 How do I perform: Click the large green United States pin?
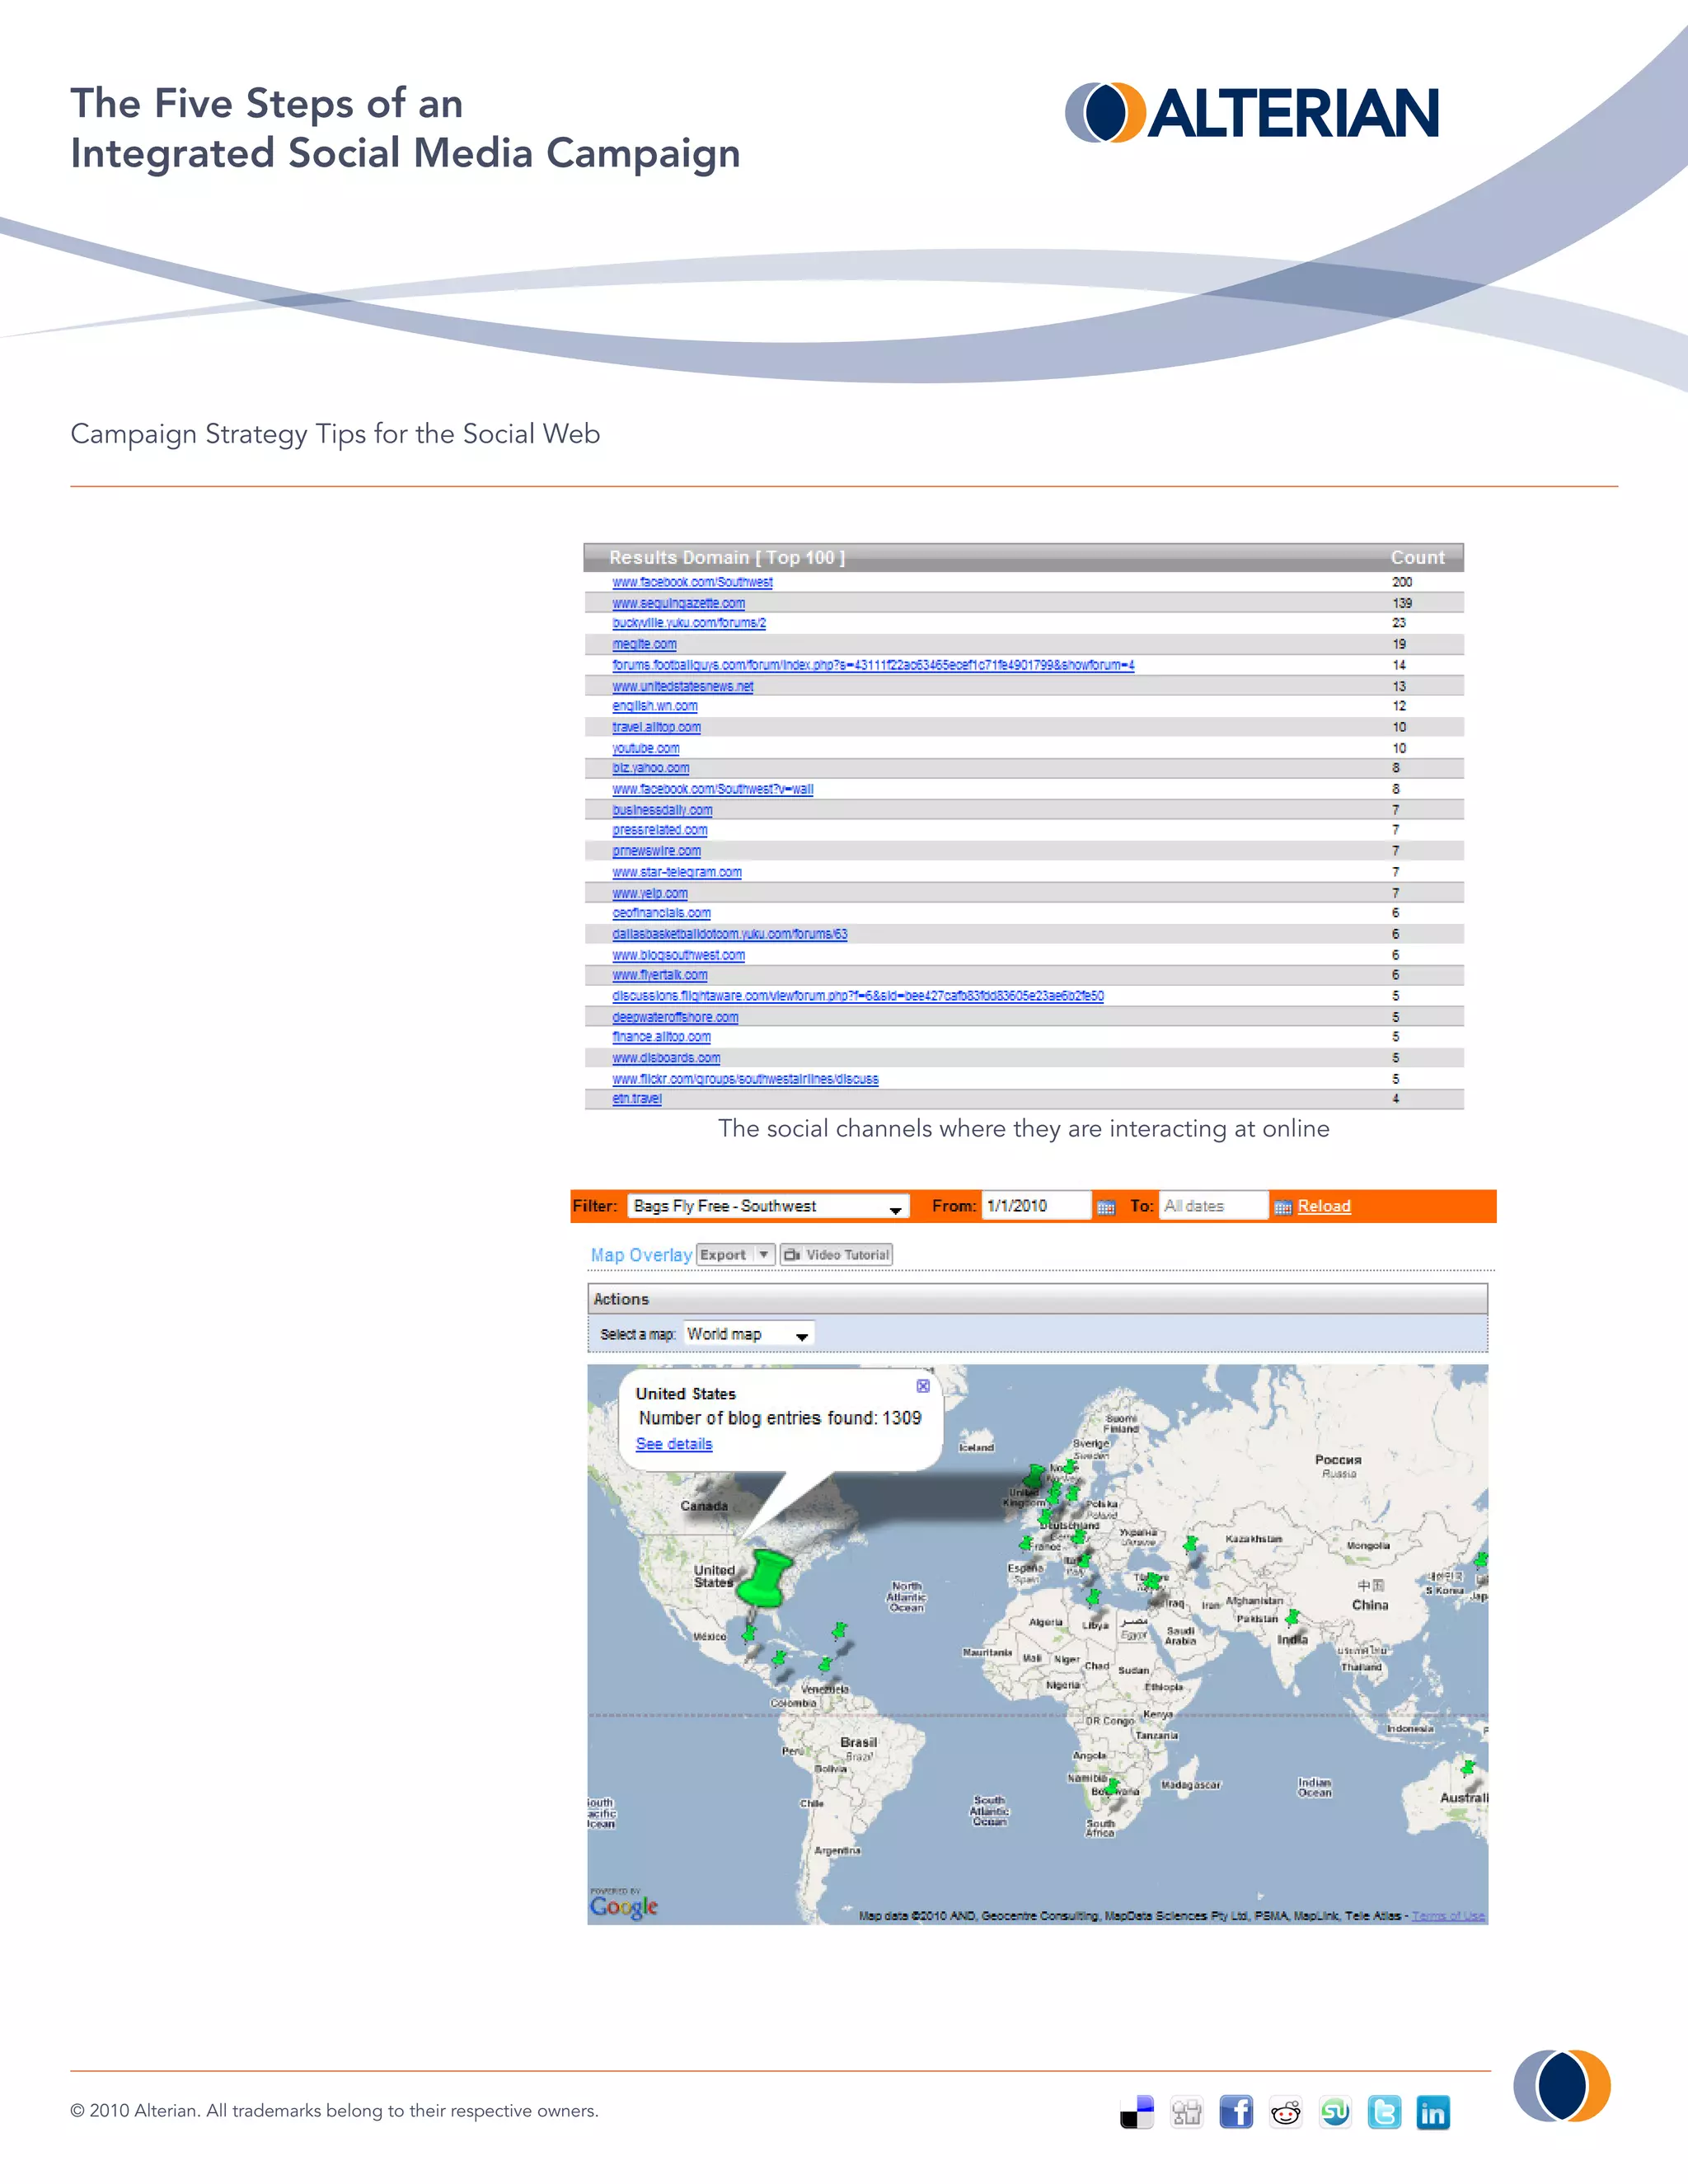766,1577
